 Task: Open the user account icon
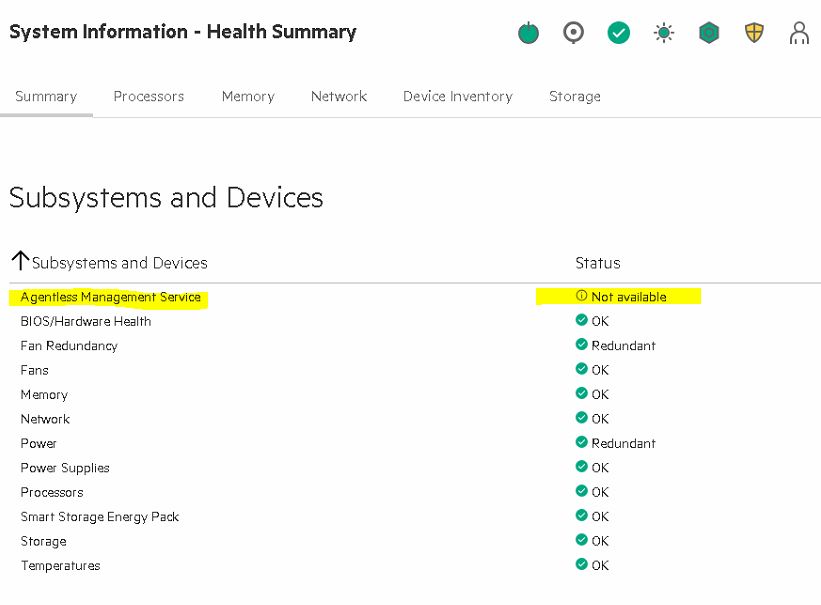coord(799,33)
